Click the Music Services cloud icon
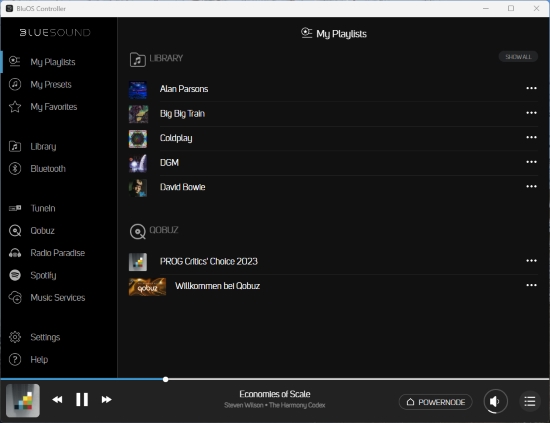 coord(15,297)
